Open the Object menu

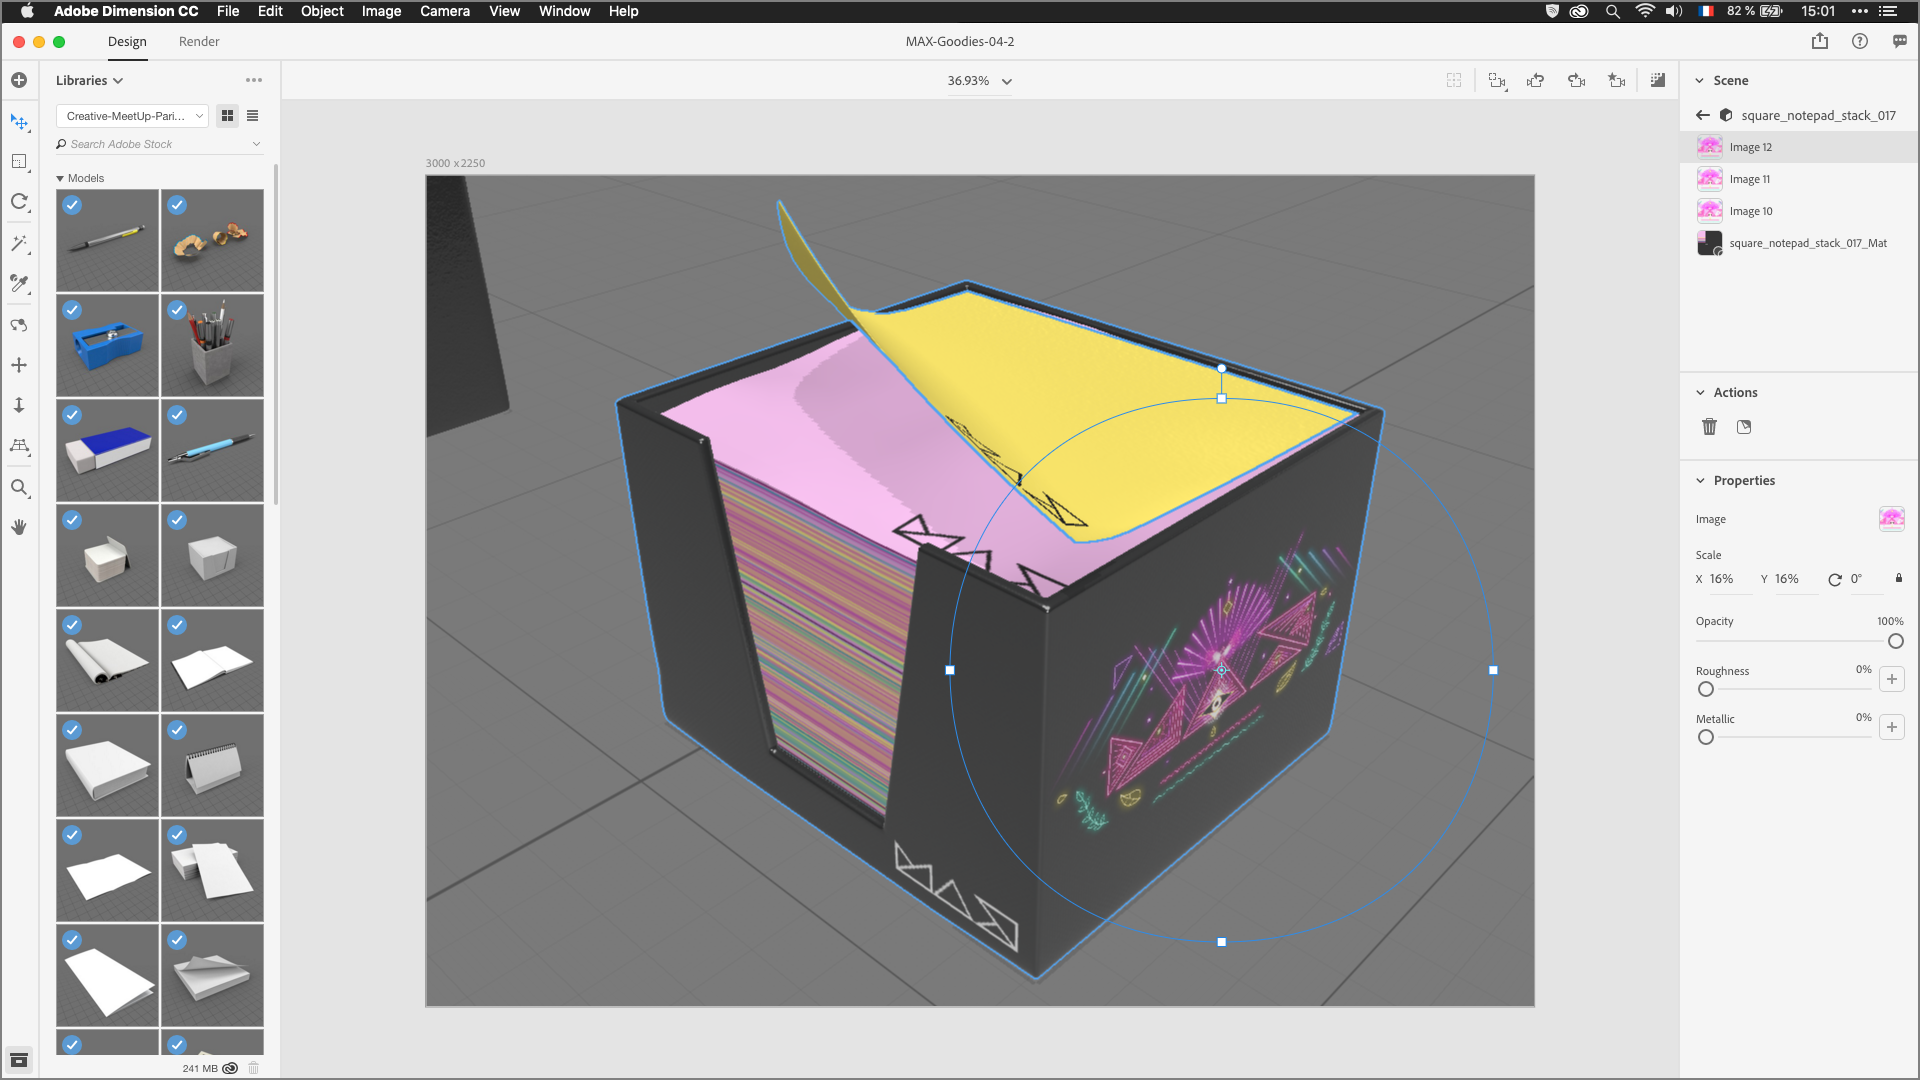click(x=322, y=11)
